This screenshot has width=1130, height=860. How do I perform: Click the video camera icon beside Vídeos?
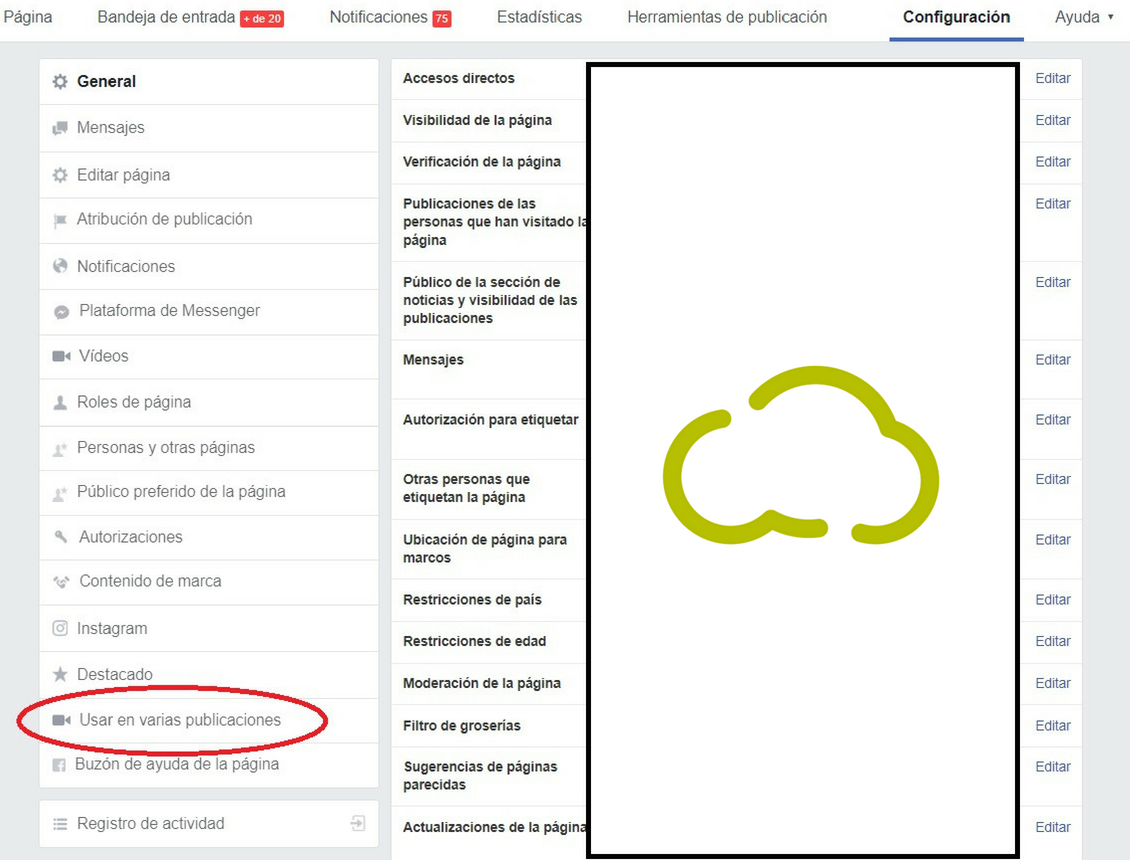pyautogui.click(x=61, y=356)
